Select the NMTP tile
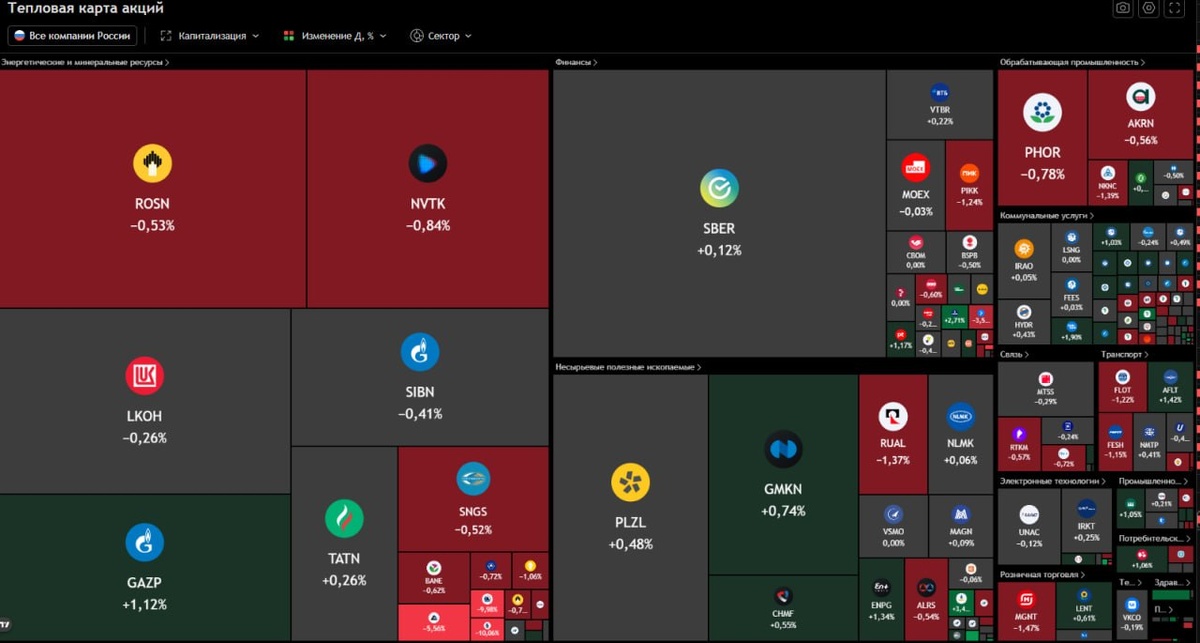Image resolution: width=1200 pixels, height=643 pixels. [x=1149, y=441]
